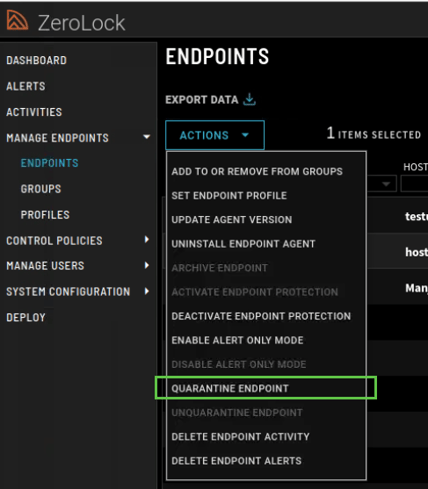Collapse the Manage Endpoints section arrow
Image resolution: width=428 pixels, height=489 pixels.
(x=146, y=137)
